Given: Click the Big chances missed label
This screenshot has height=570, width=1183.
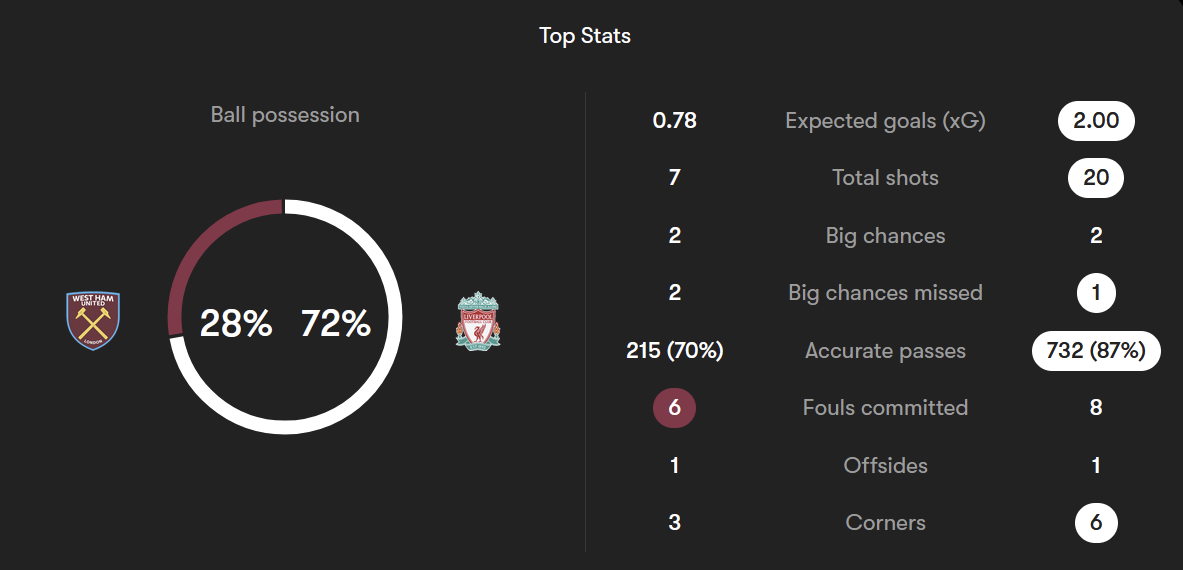Looking at the screenshot, I should [x=885, y=293].
